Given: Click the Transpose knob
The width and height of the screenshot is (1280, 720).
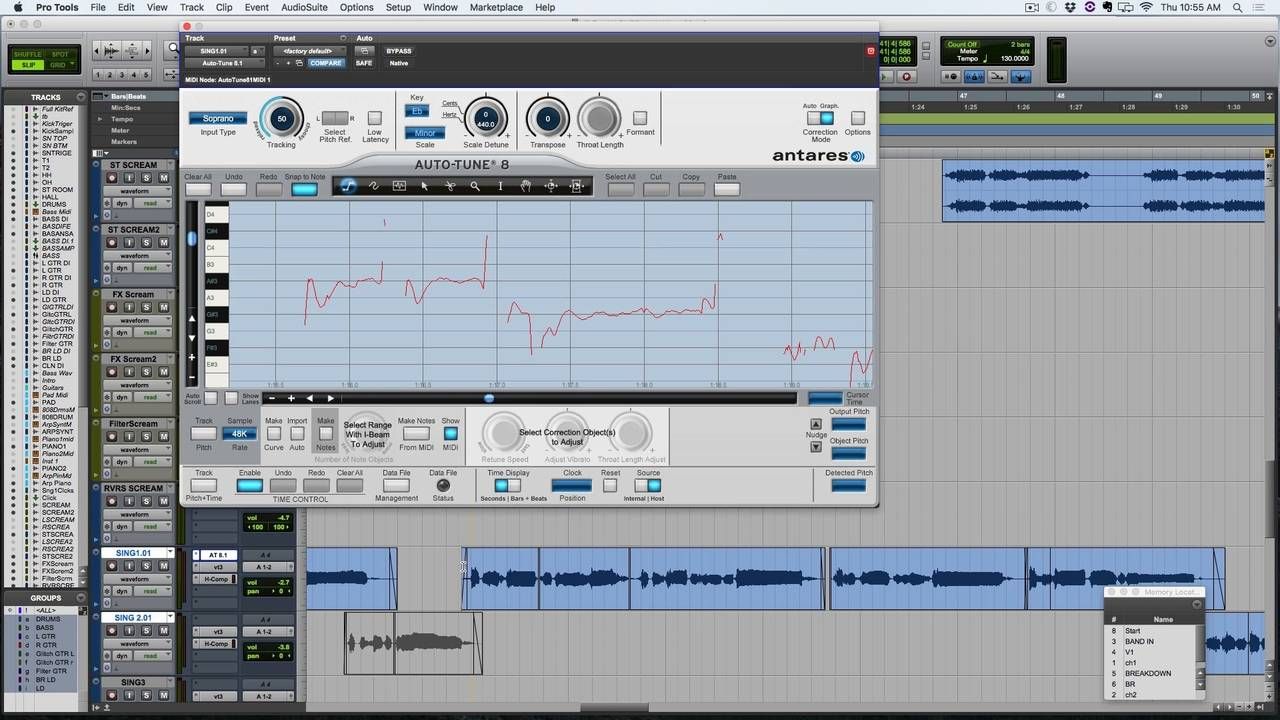Looking at the screenshot, I should 547,118.
